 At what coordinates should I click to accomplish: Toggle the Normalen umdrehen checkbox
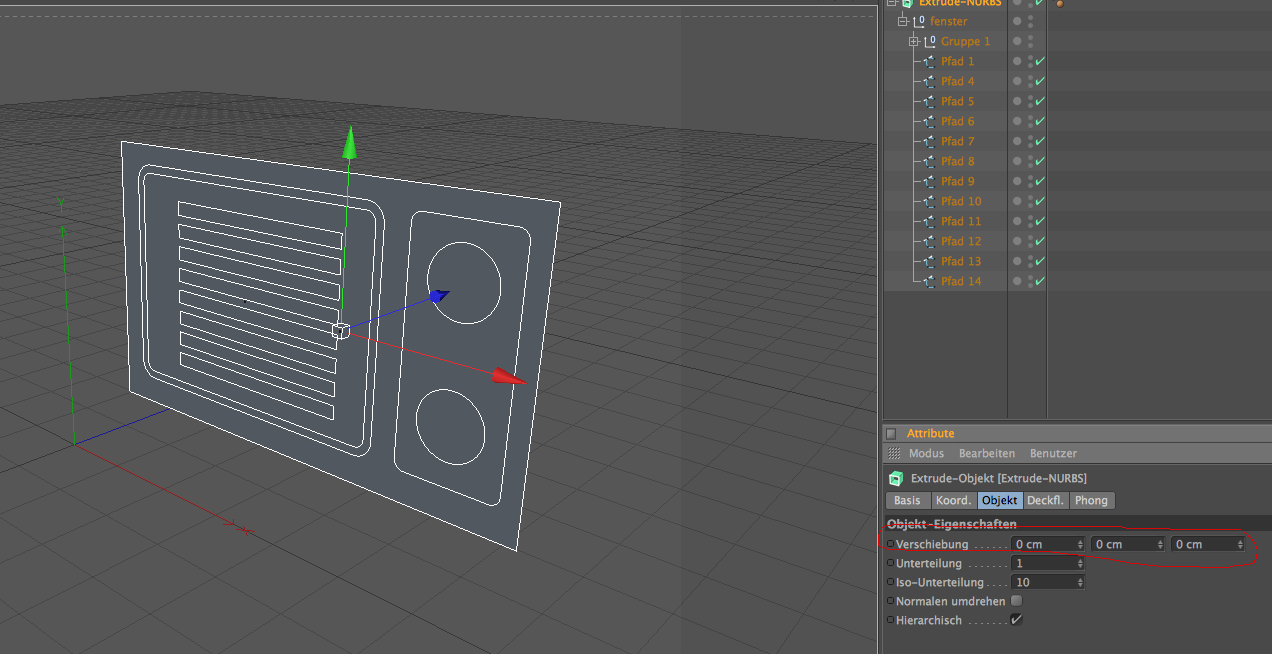(x=1016, y=601)
